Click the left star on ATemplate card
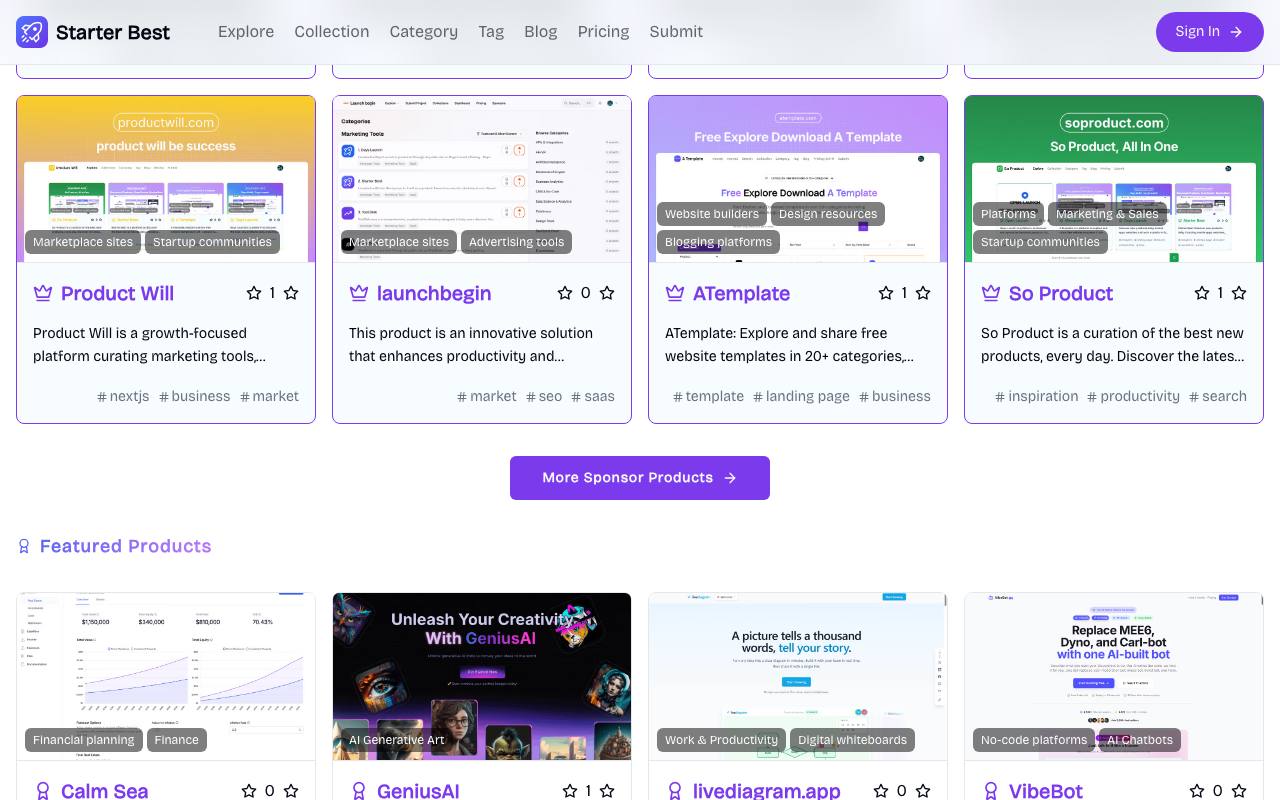This screenshot has height=800, width=1280. (886, 293)
